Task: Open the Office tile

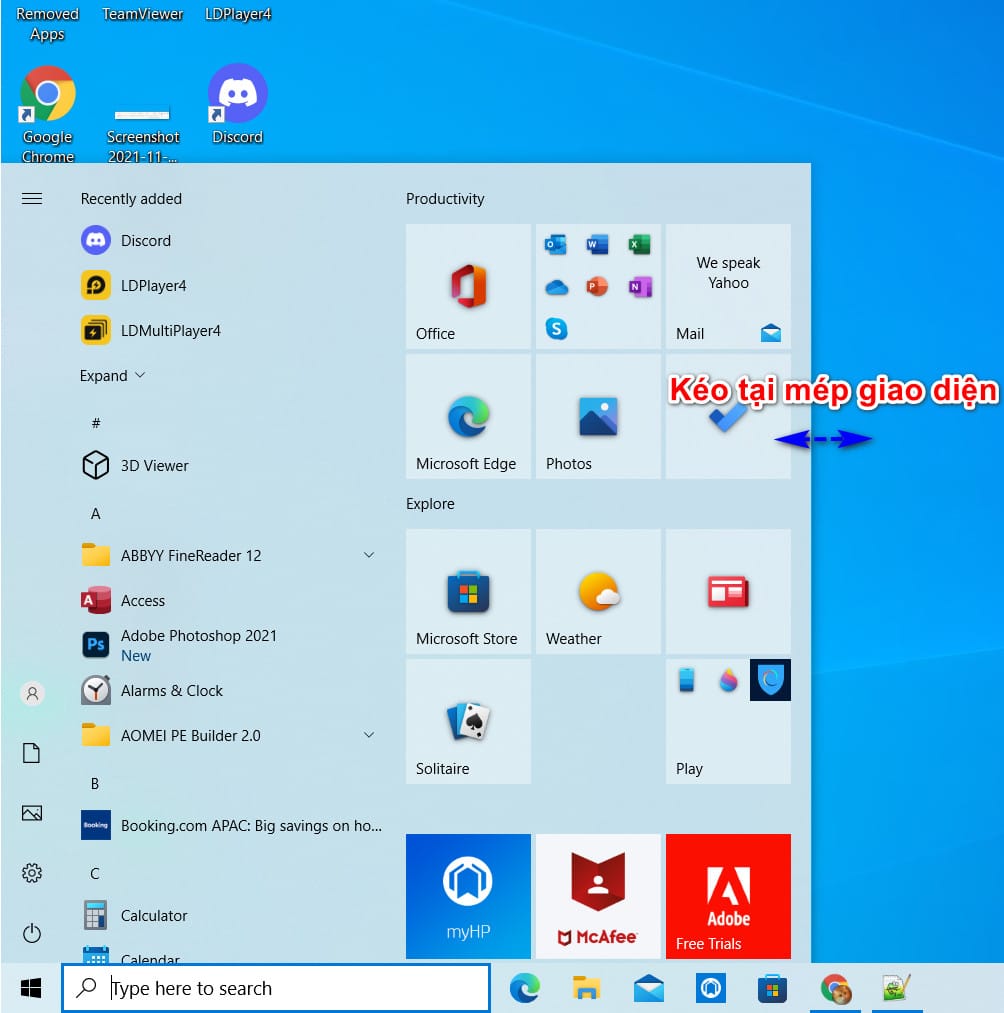Action: click(468, 286)
